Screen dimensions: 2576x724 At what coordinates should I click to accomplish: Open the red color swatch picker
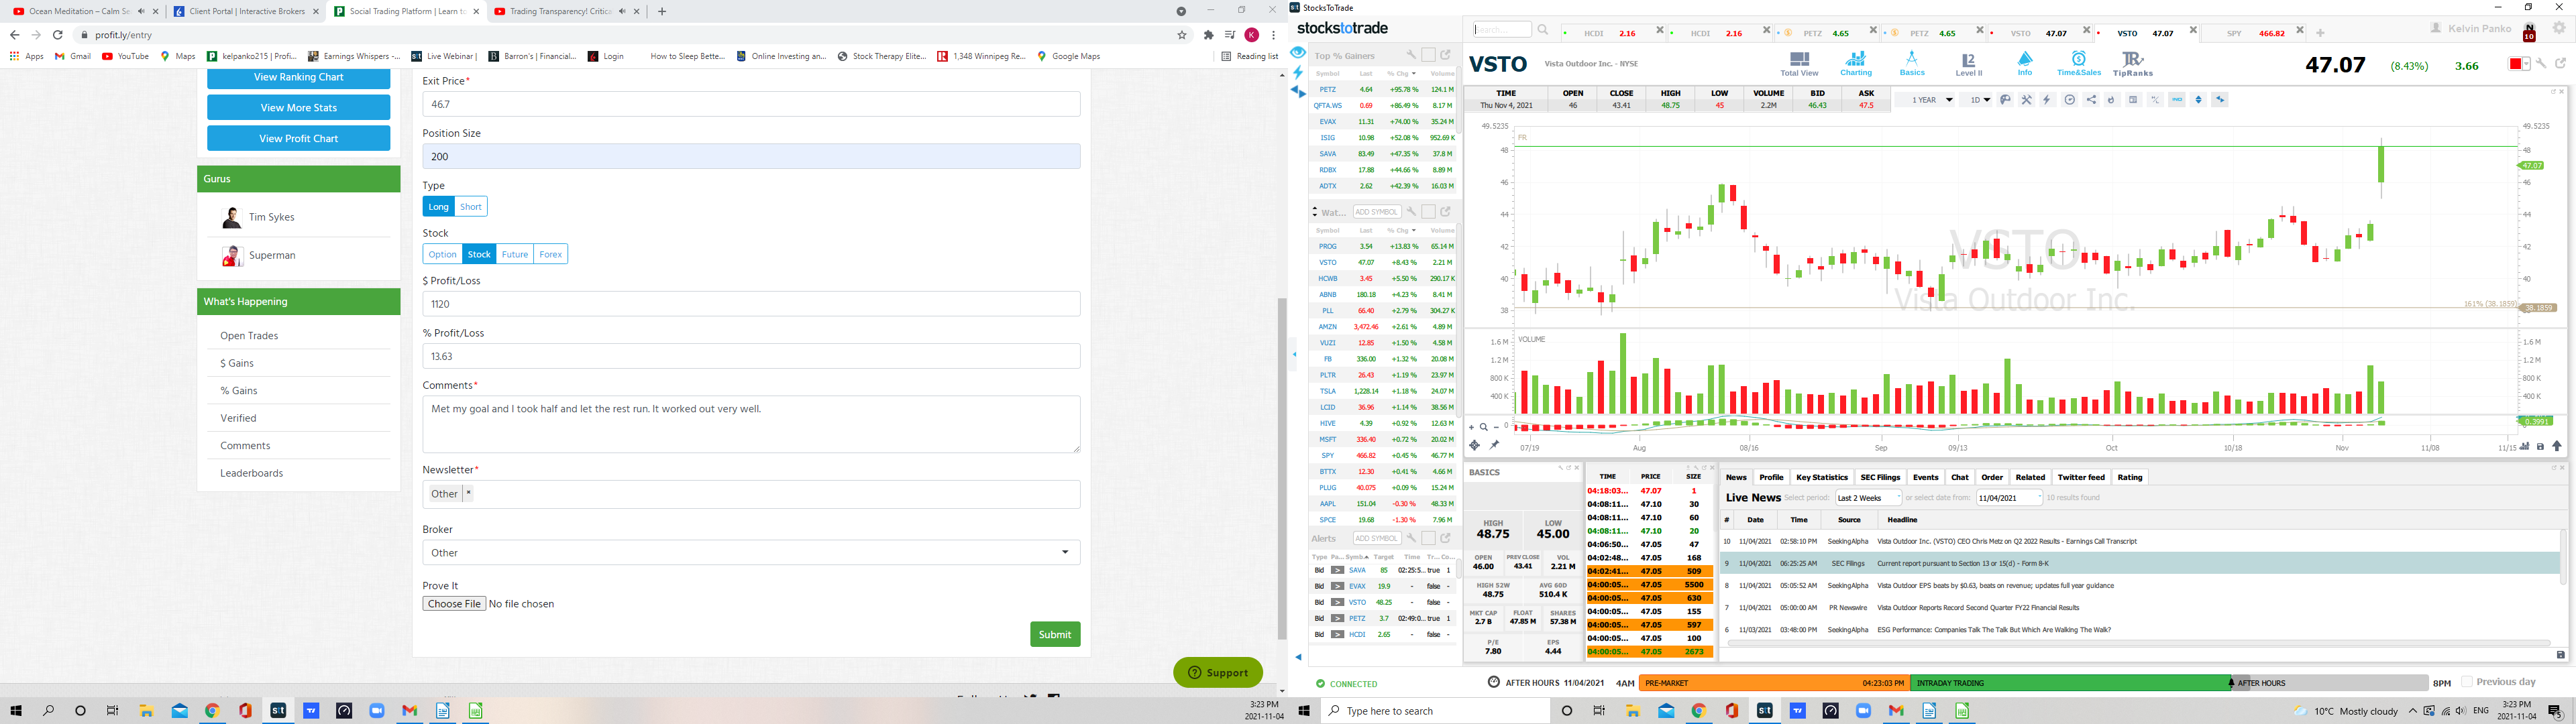2517,64
